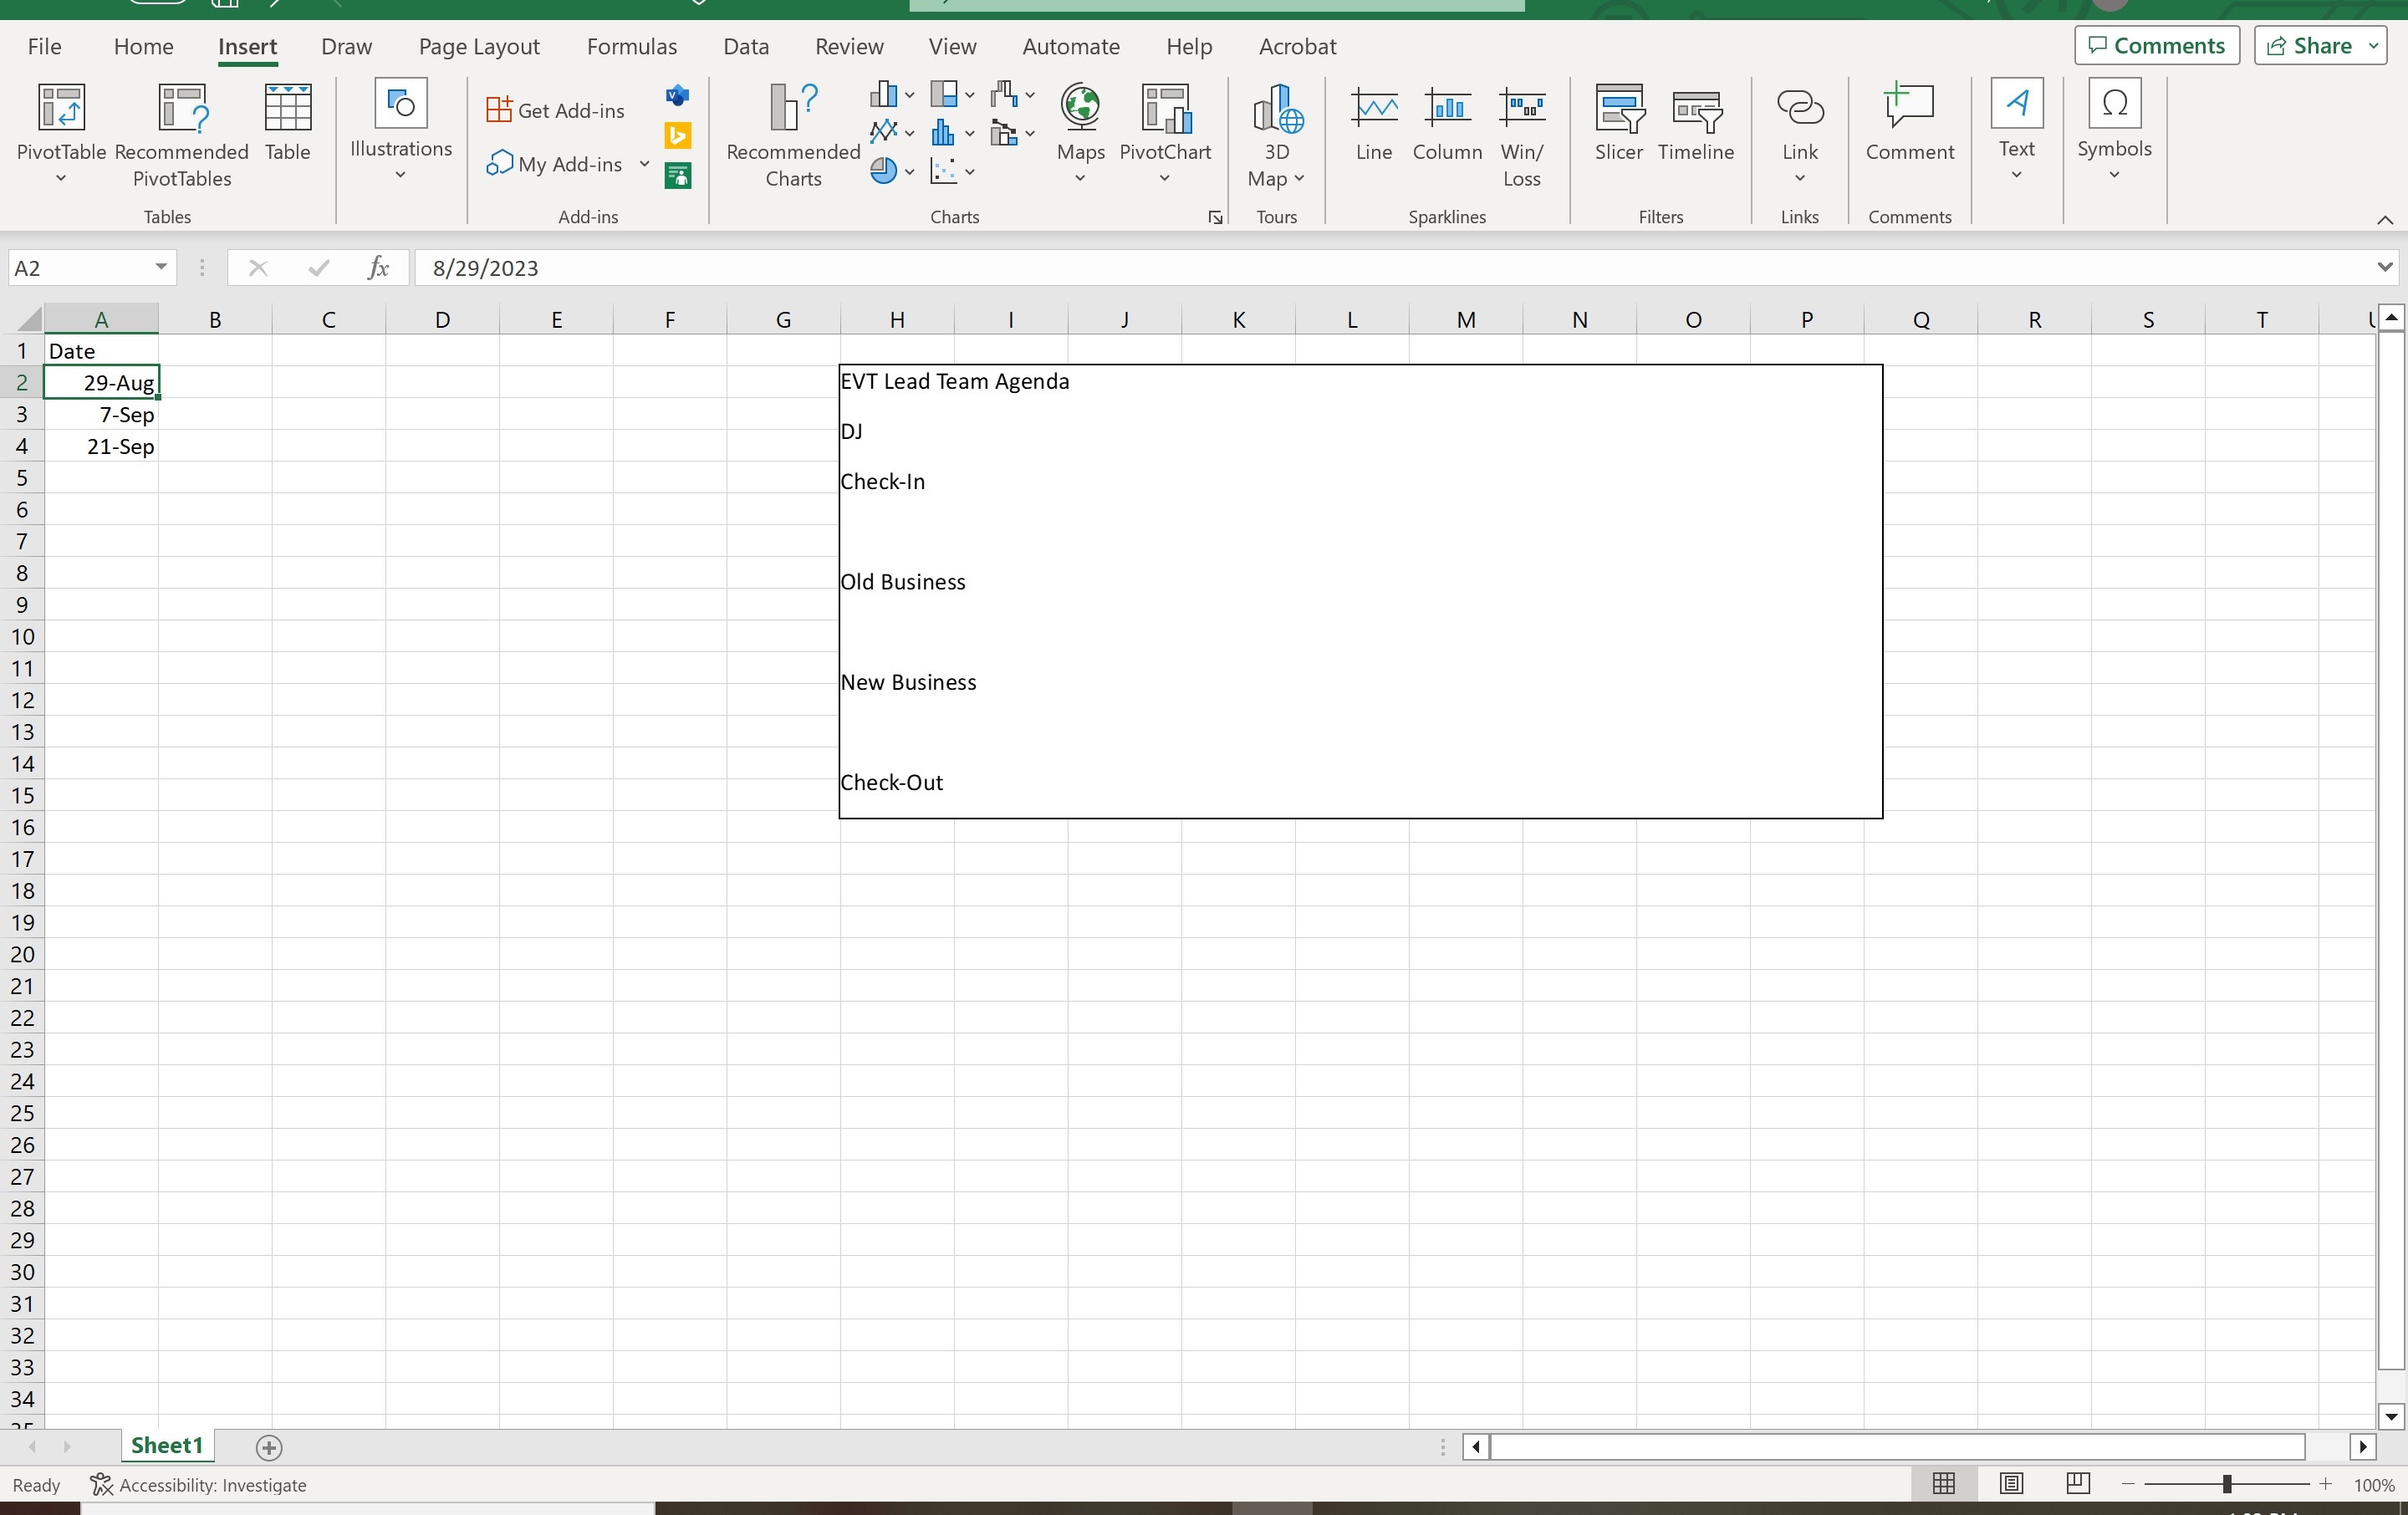The width and height of the screenshot is (2408, 1515).
Task: Insert a Table
Action: pyautogui.click(x=287, y=123)
